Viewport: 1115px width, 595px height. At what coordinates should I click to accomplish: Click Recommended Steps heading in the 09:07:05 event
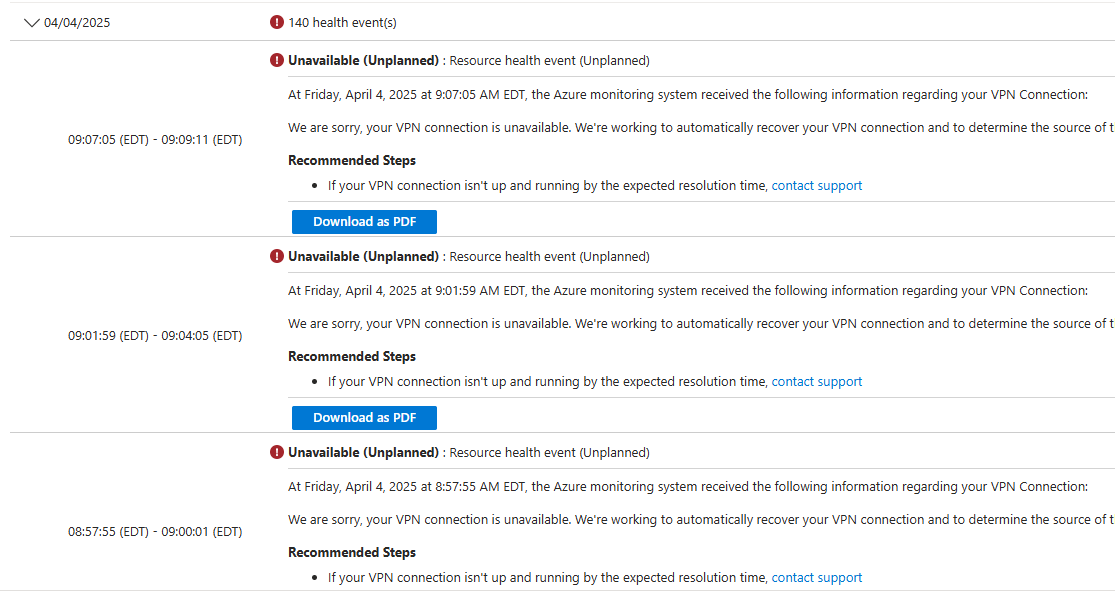pos(352,160)
